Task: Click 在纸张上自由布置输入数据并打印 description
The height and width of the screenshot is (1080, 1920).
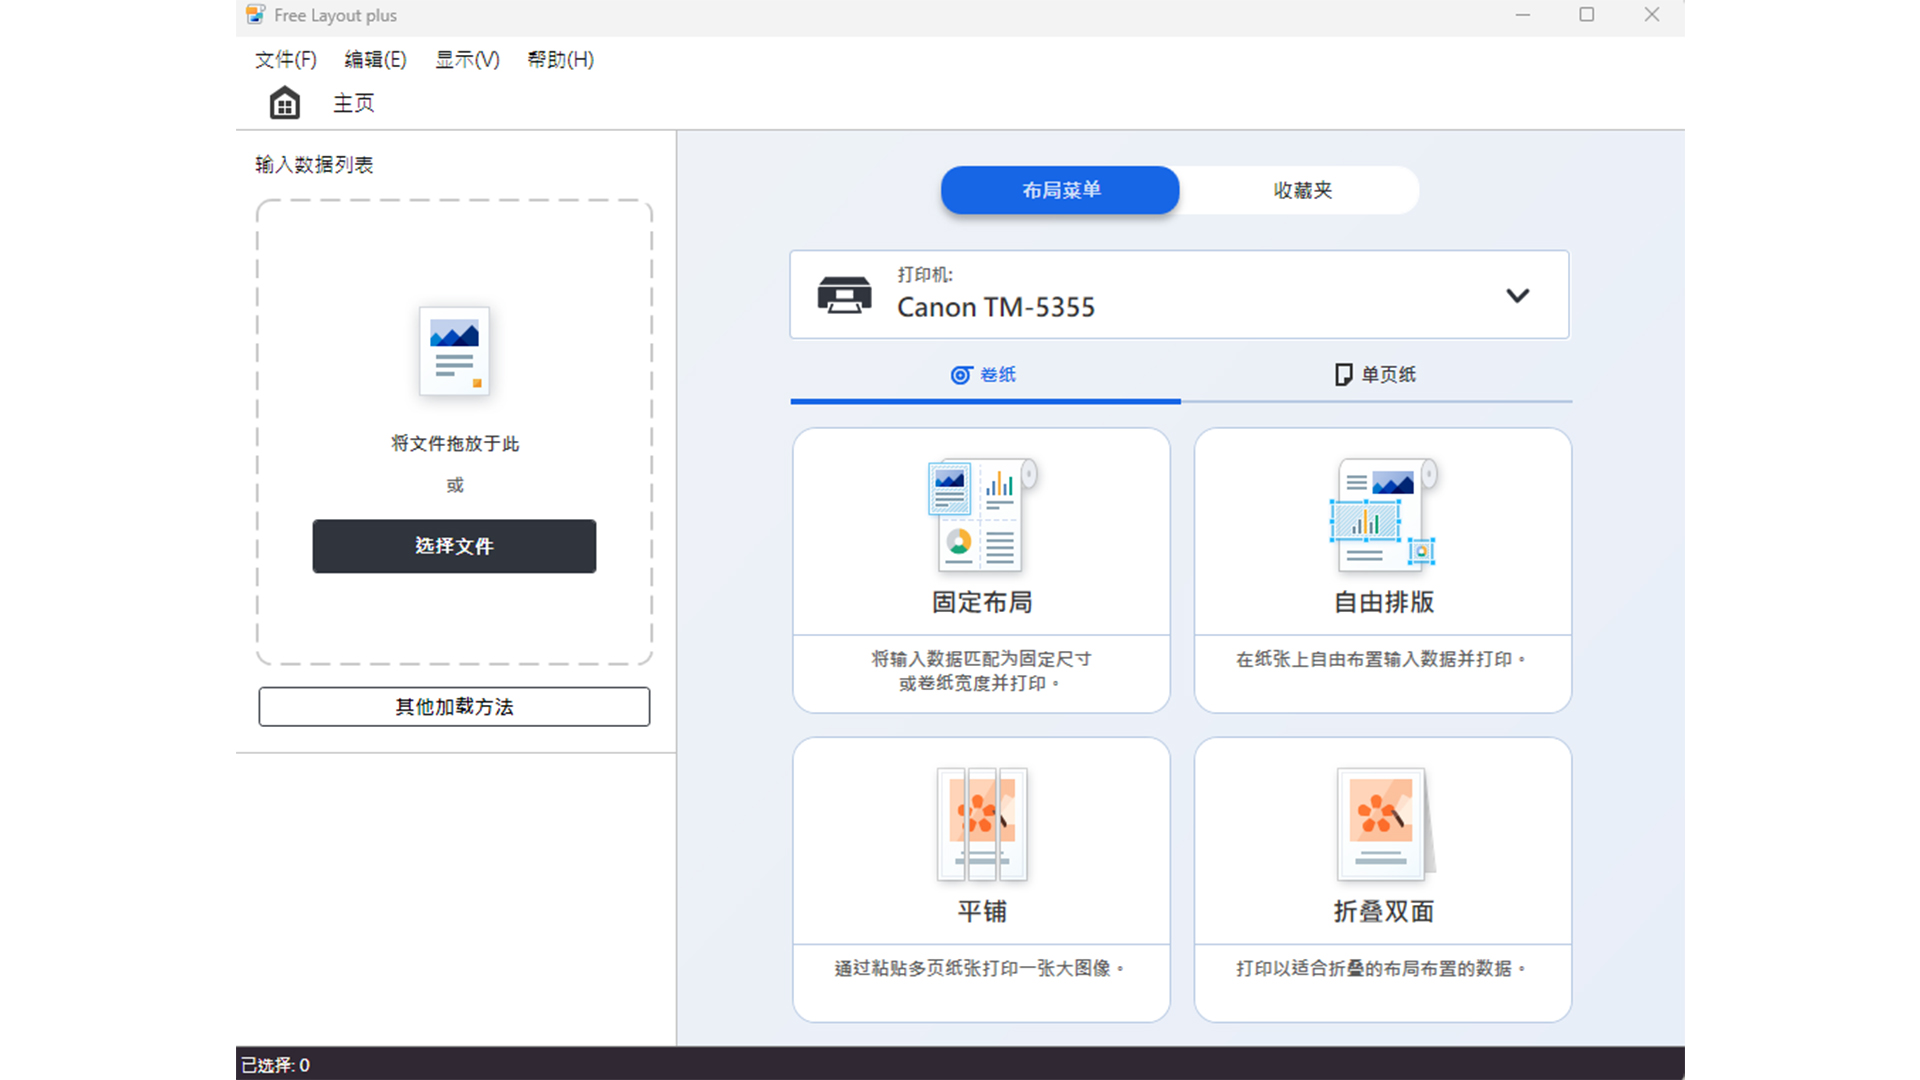Action: click(1381, 659)
